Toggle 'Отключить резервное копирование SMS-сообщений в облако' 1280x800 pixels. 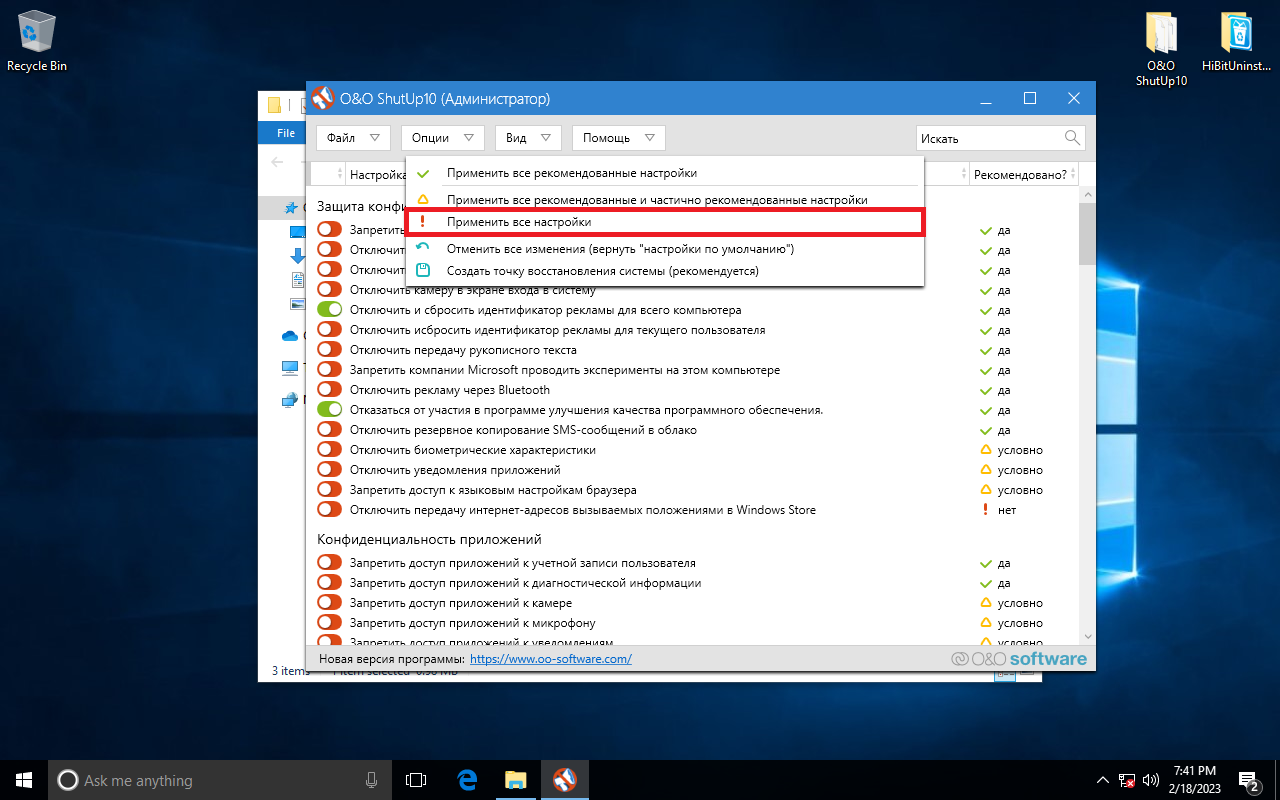[330, 430]
